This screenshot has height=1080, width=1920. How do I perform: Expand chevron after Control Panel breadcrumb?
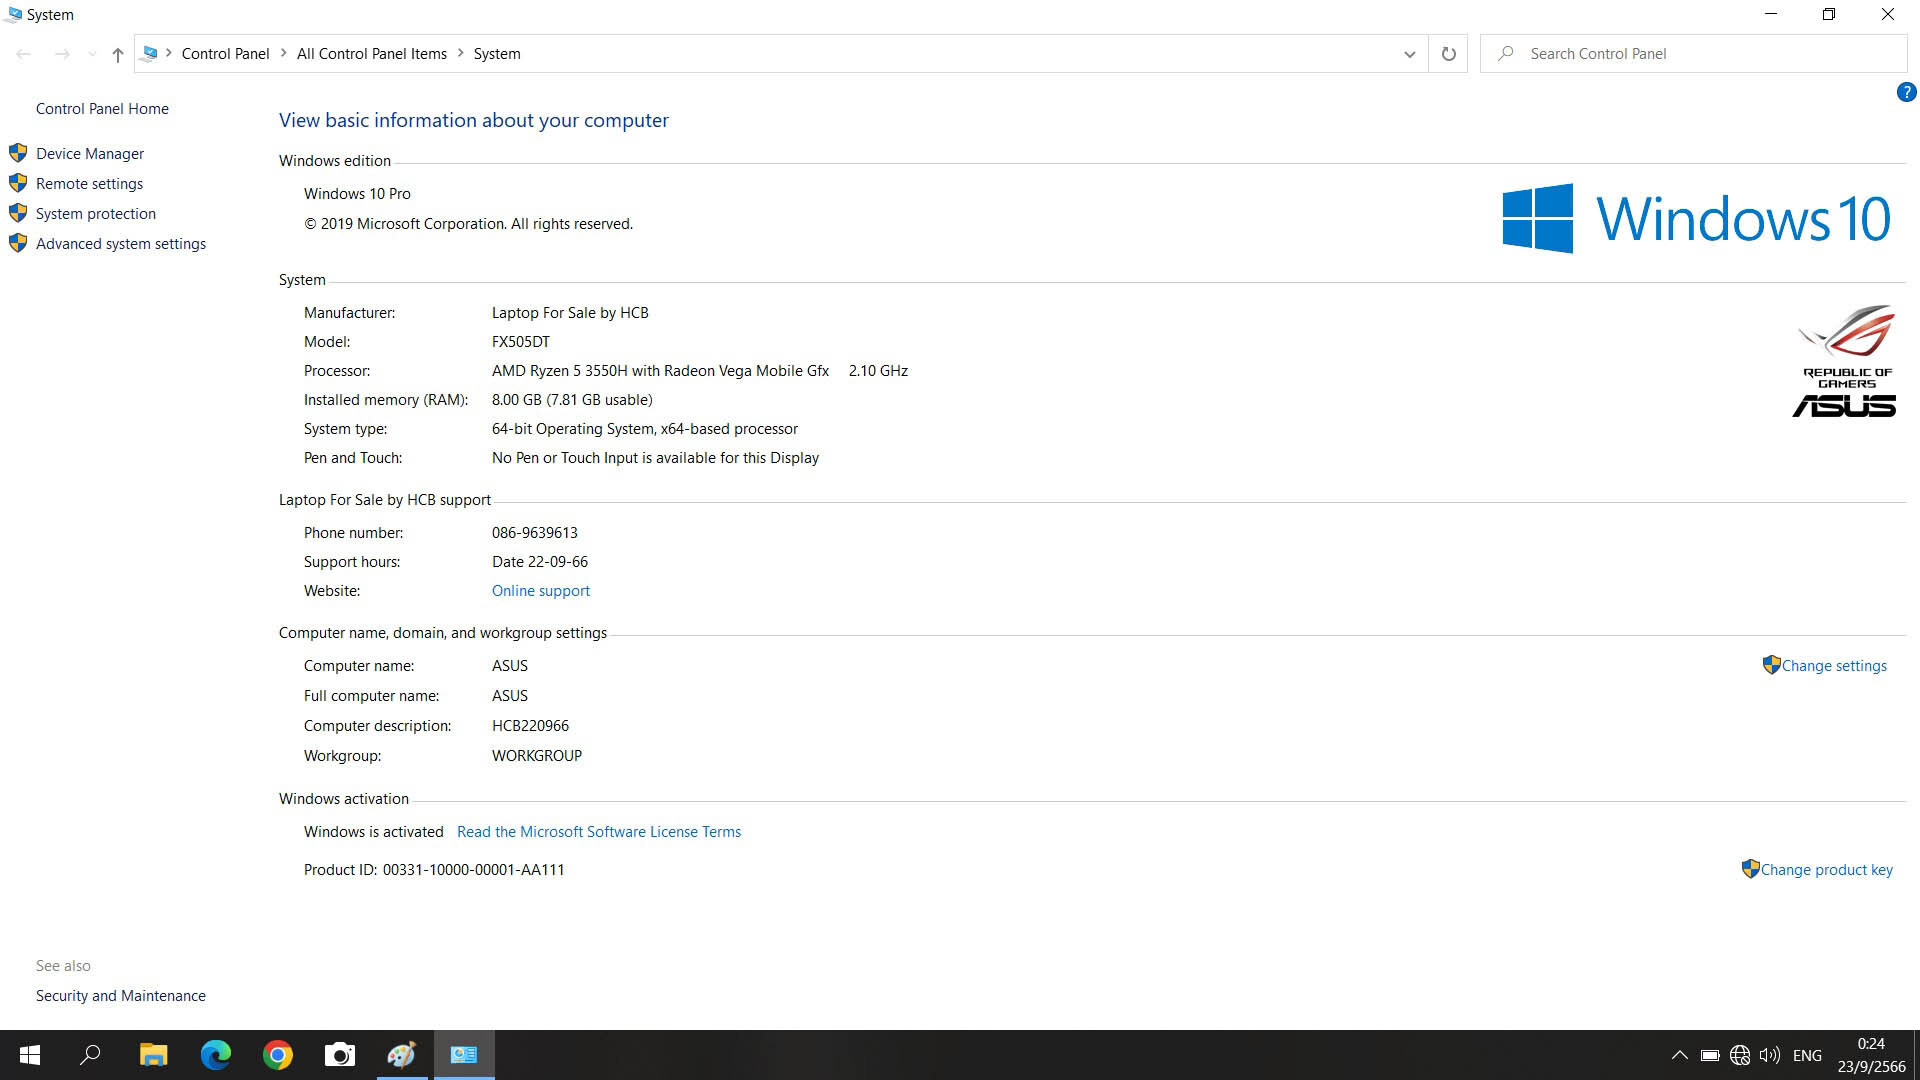tap(284, 53)
